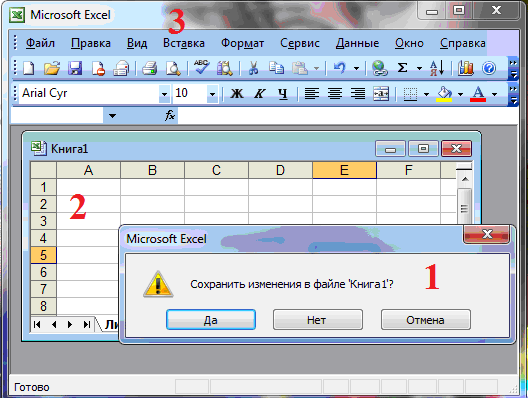Open the Справка menu
This screenshot has height=398, width=530.
[462, 43]
